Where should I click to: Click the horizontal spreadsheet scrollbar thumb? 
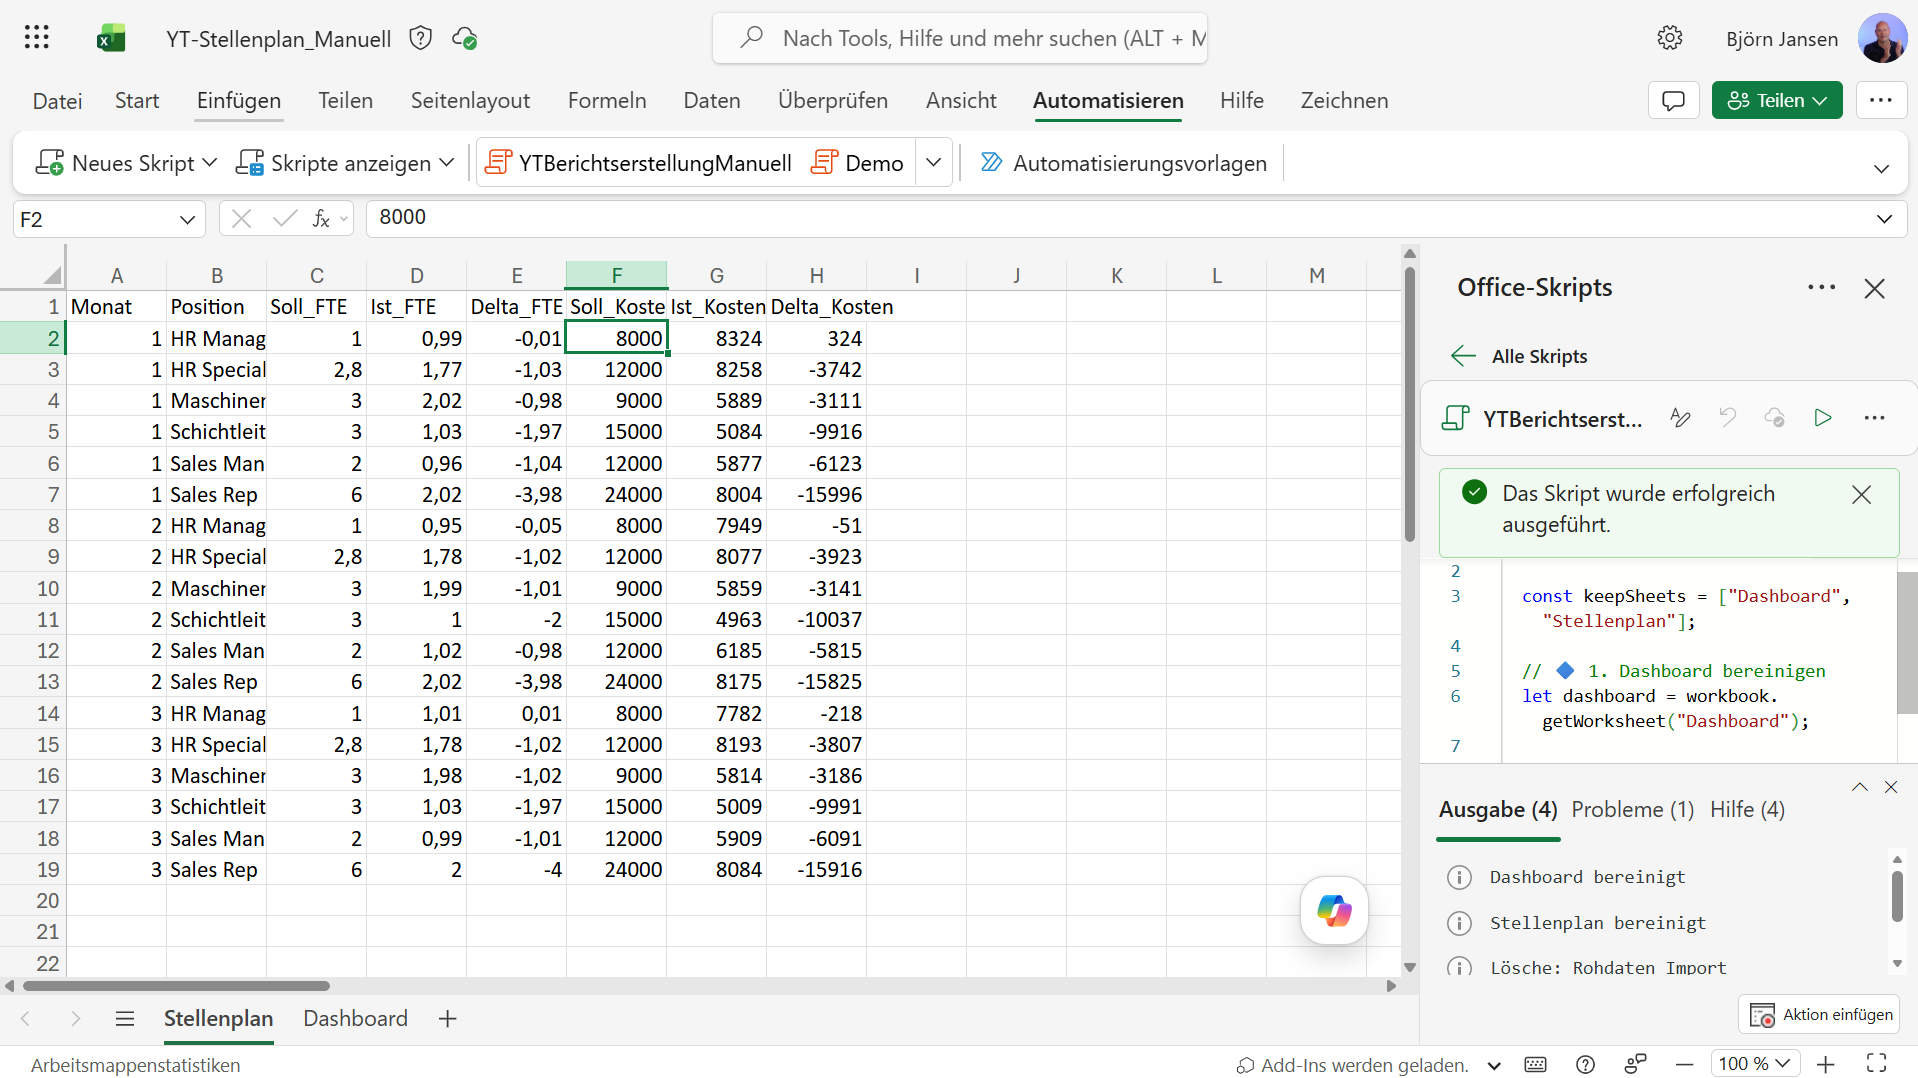pyautogui.click(x=175, y=986)
